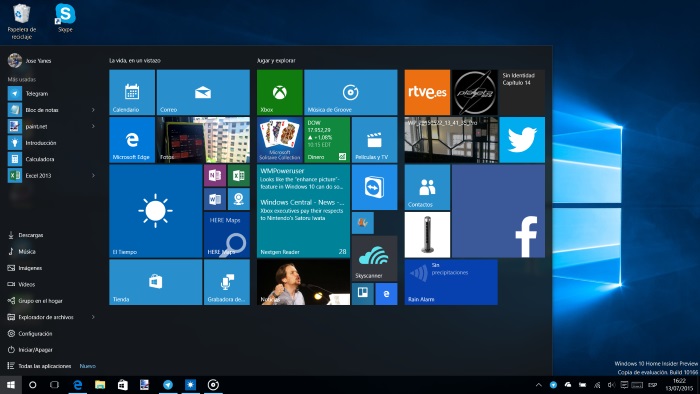Image resolution: width=700 pixels, height=394 pixels.
Task: Open the Tienda store tile
Action: click(x=155, y=282)
